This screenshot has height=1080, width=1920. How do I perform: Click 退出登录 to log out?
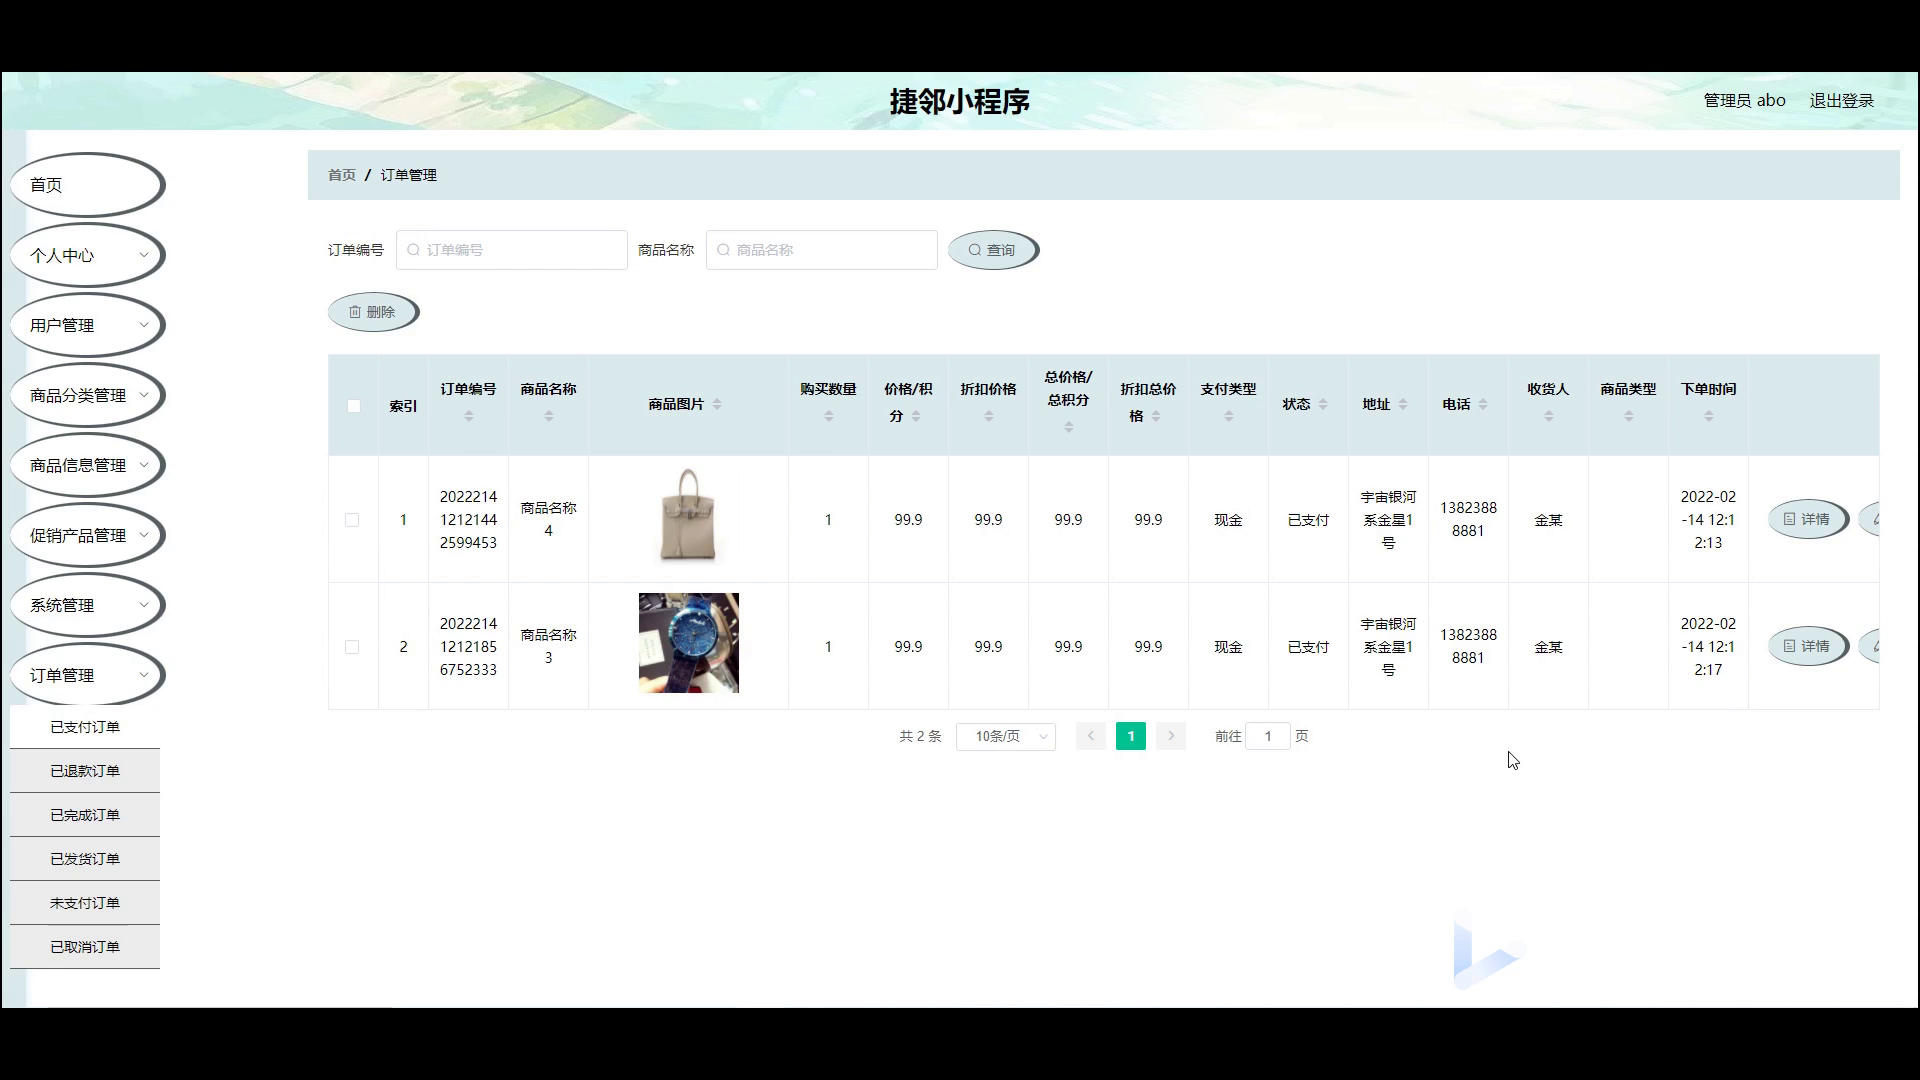(x=1842, y=101)
